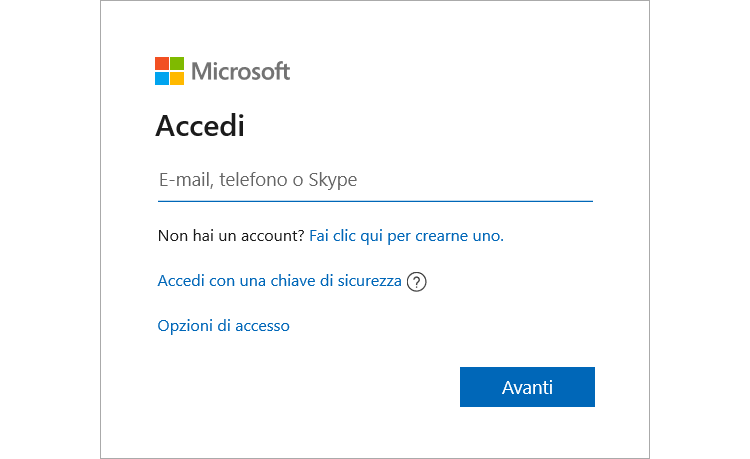Click the blue underline of the email field
The width and height of the screenshot is (750, 459).
click(x=375, y=201)
